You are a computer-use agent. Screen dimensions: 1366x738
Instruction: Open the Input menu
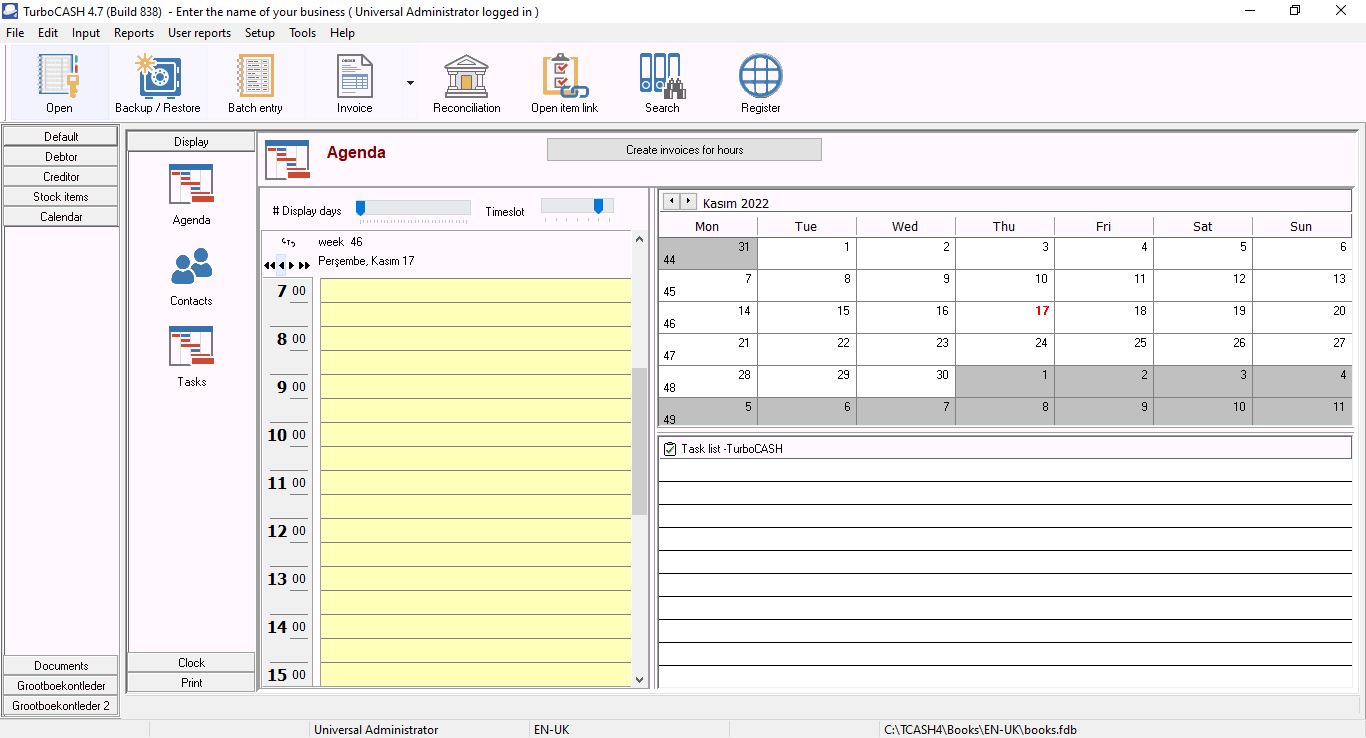tap(86, 33)
